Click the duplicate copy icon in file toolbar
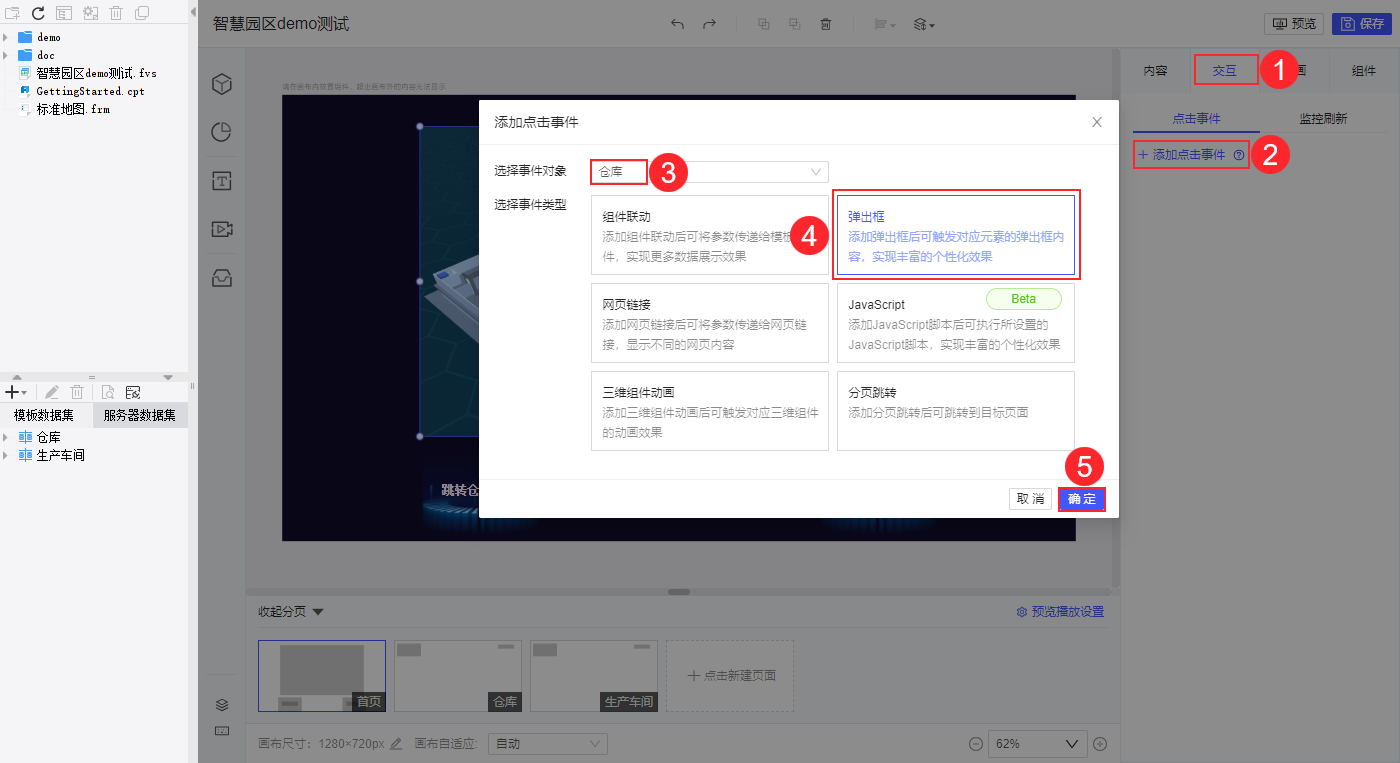The width and height of the screenshot is (1400, 763). click(x=142, y=13)
